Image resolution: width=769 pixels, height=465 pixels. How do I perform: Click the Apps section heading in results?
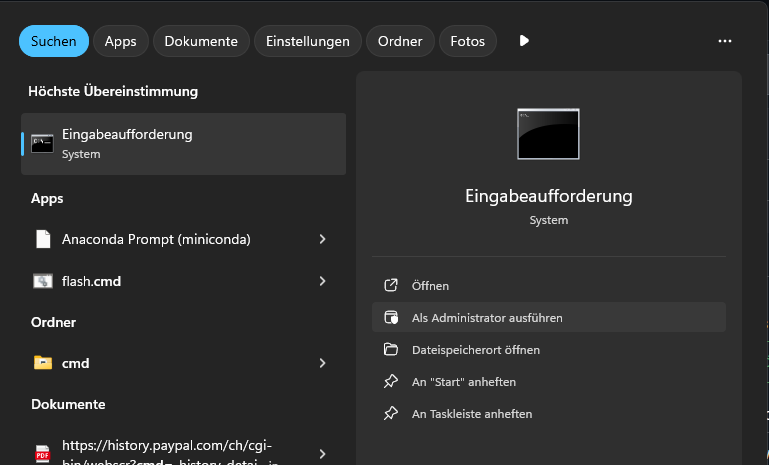[47, 199]
